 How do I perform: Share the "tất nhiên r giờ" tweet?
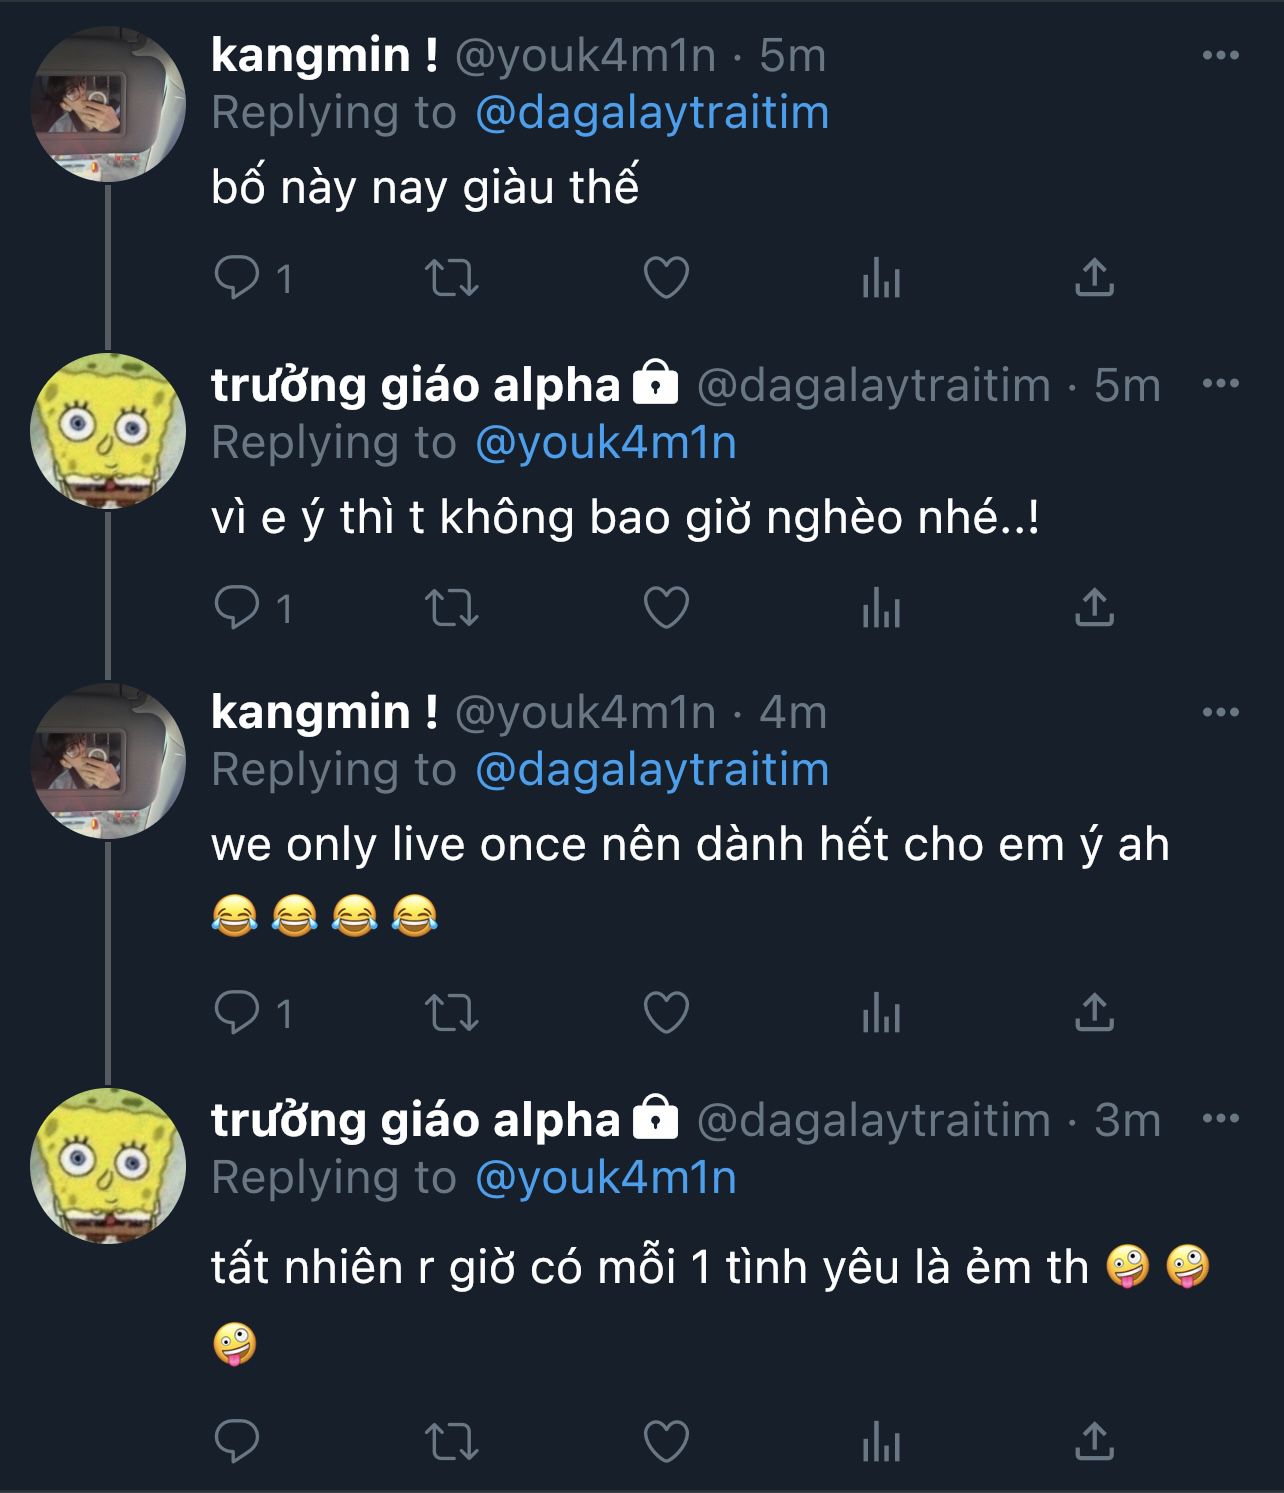[1094, 1441]
